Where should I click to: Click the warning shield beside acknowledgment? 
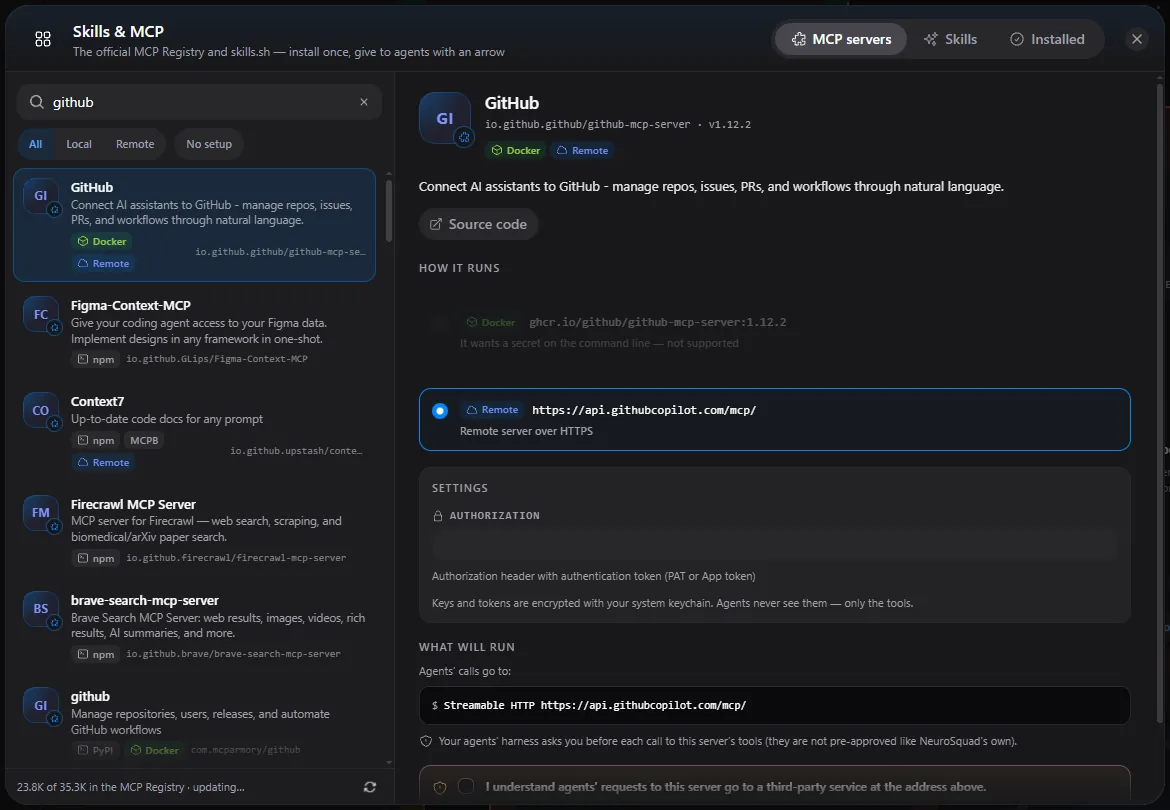click(x=440, y=787)
